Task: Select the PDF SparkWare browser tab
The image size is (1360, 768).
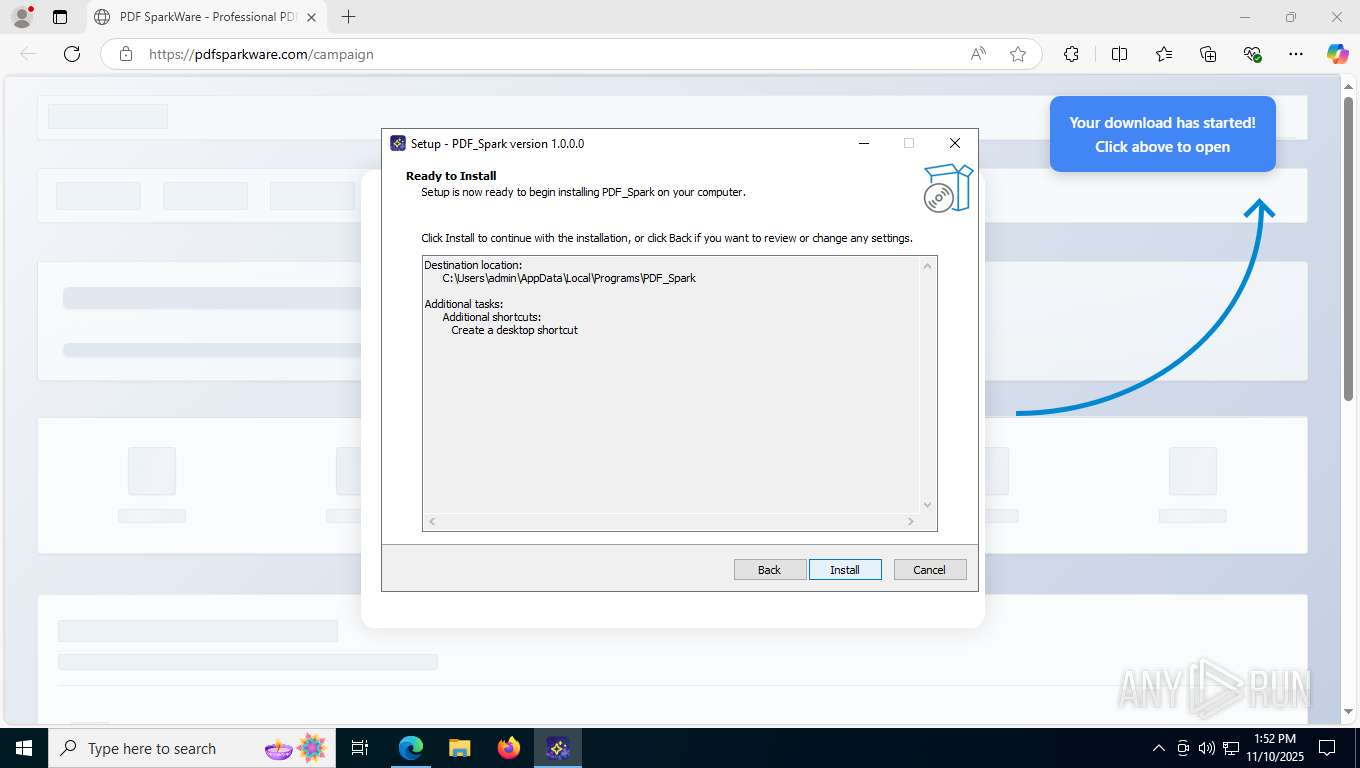Action: click(x=206, y=17)
